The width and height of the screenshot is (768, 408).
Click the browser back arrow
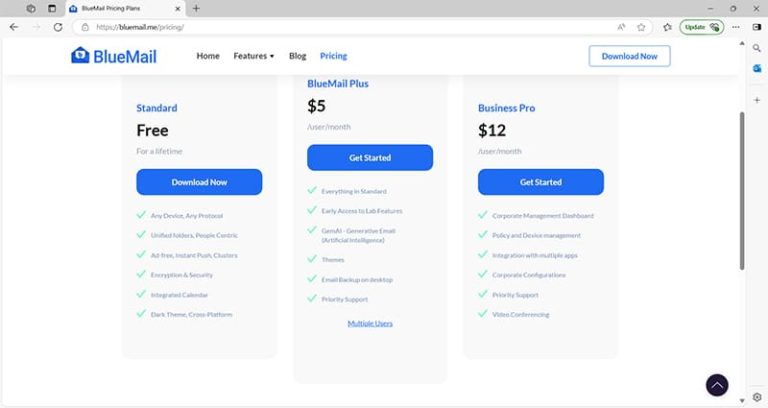coord(14,27)
